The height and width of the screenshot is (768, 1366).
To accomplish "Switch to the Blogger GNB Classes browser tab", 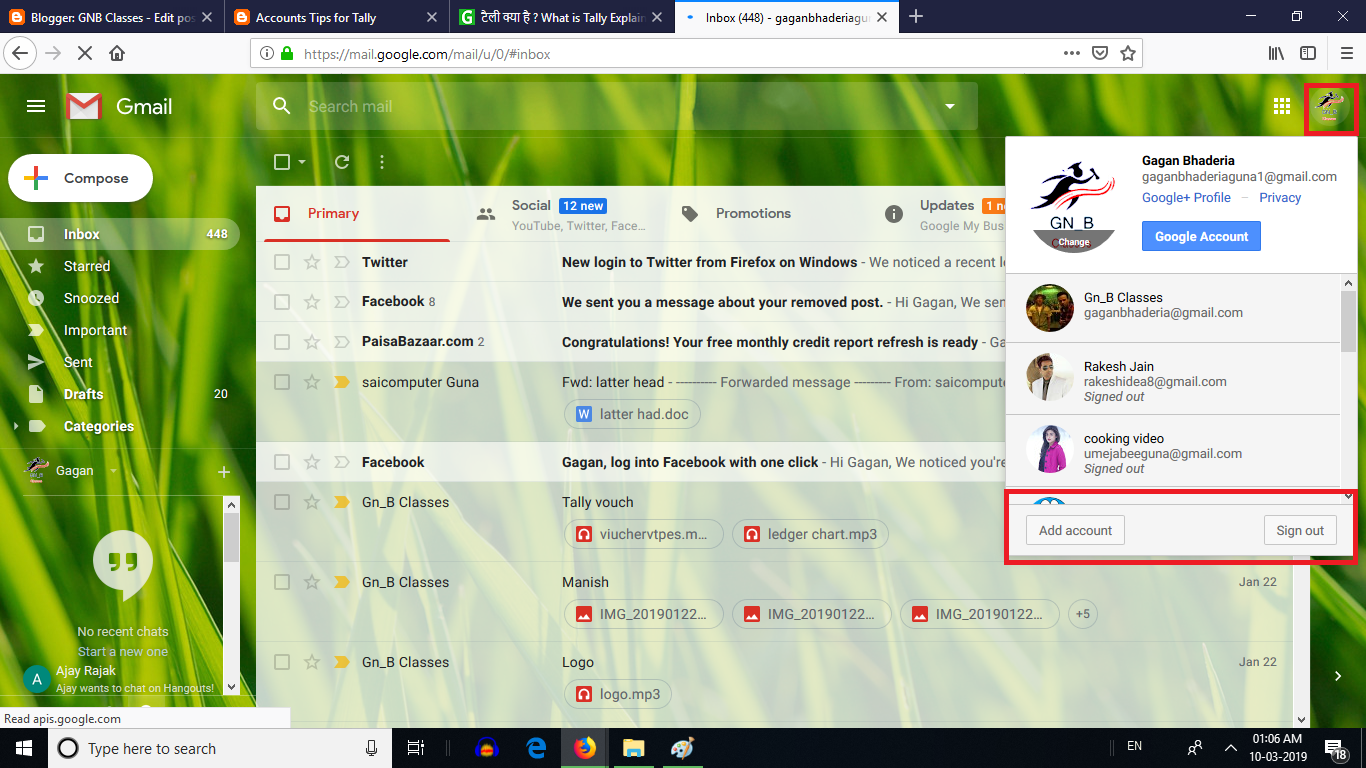I will (112, 17).
